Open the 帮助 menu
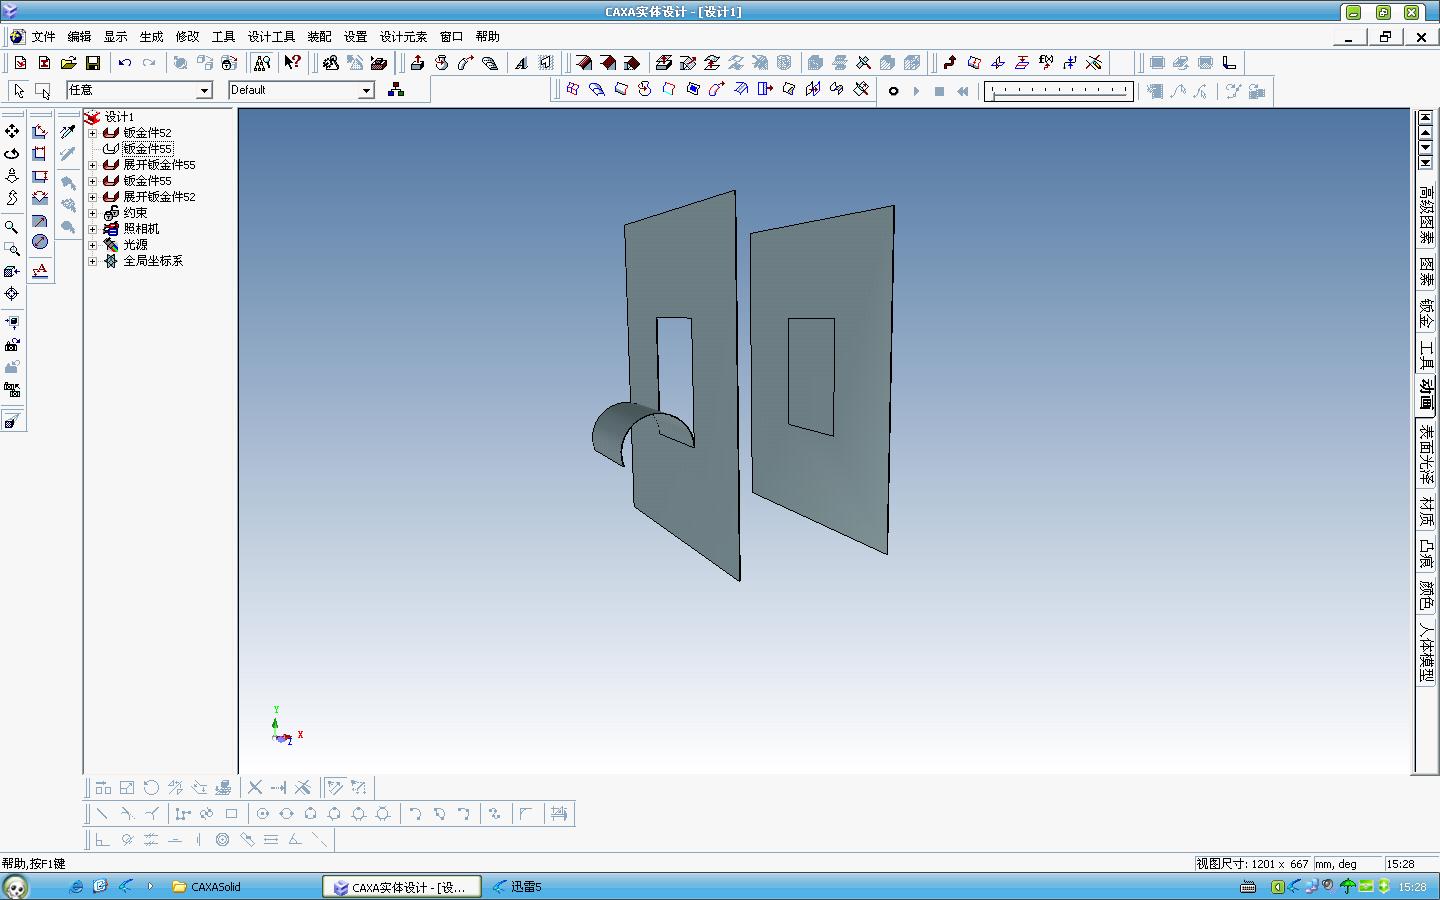 point(487,36)
